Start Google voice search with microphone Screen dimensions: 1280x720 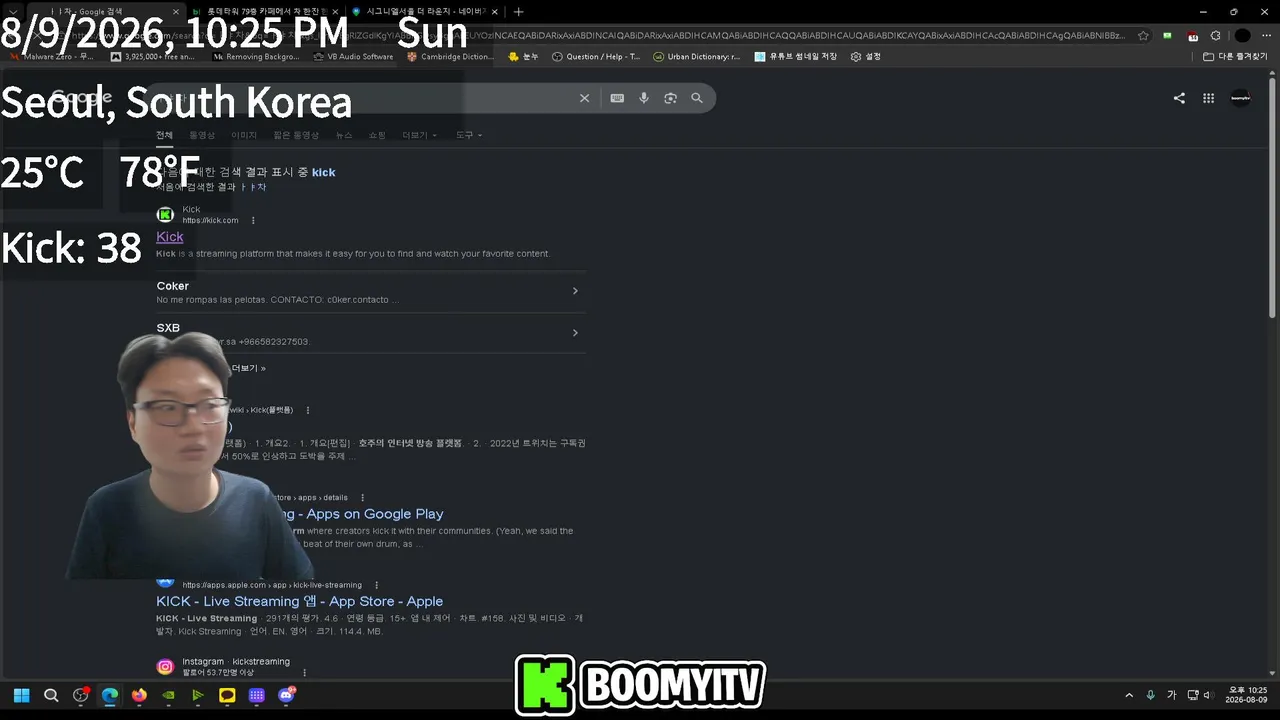pos(644,98)
